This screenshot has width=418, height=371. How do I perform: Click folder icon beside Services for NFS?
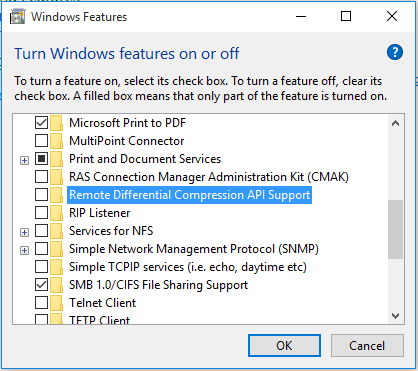coord(56,231)
